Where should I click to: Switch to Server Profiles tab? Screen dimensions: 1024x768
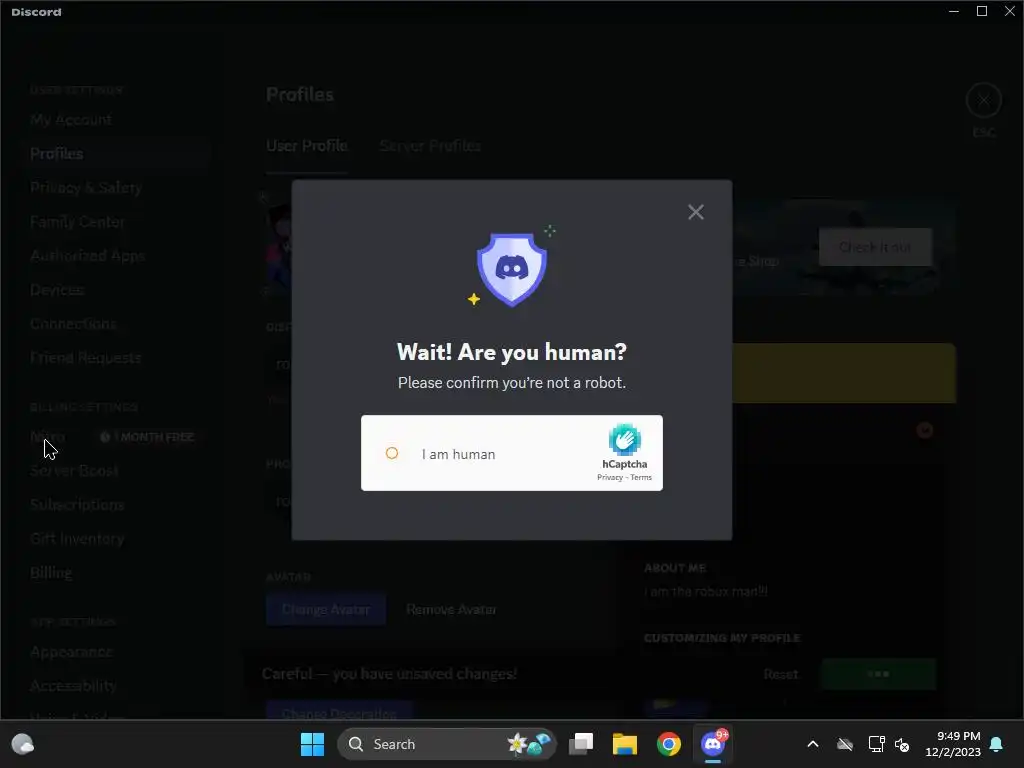[x=430, y=146]
